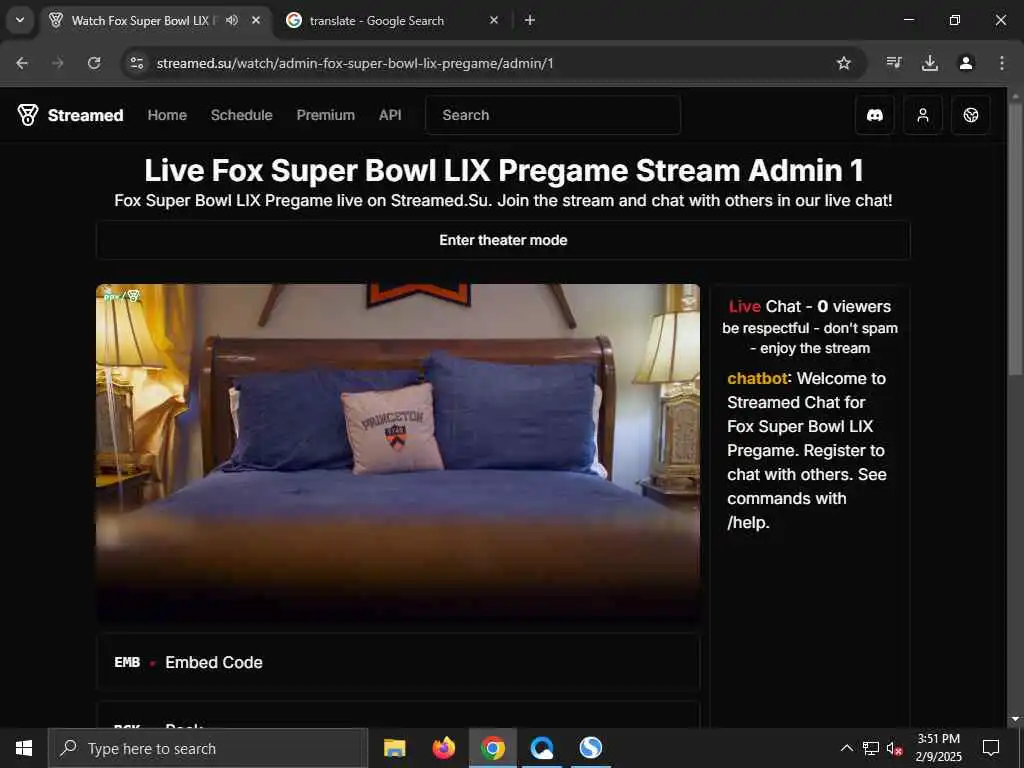Screen dimensions: 1024x768
Task: Click the muted volume tray icon
Action: pyautogui.click(x=894, y=748)
